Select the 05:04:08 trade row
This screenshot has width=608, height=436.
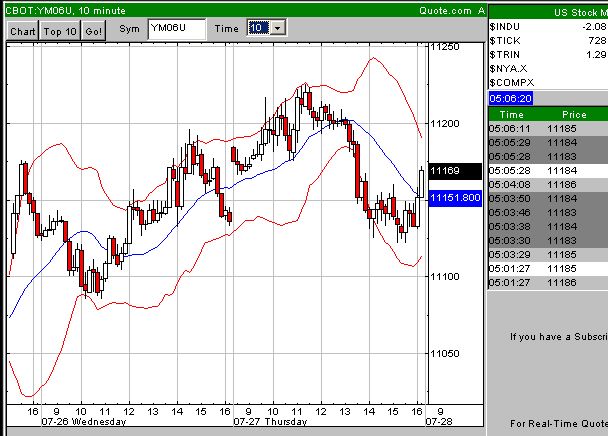coord(548,184)
